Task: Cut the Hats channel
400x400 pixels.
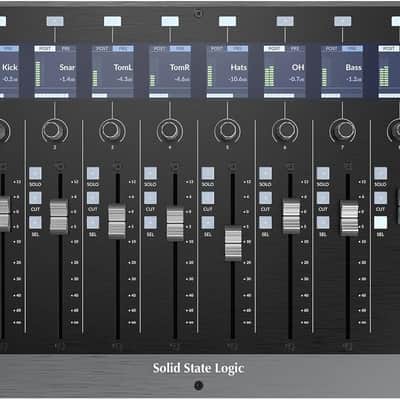Action: (208, 198)
